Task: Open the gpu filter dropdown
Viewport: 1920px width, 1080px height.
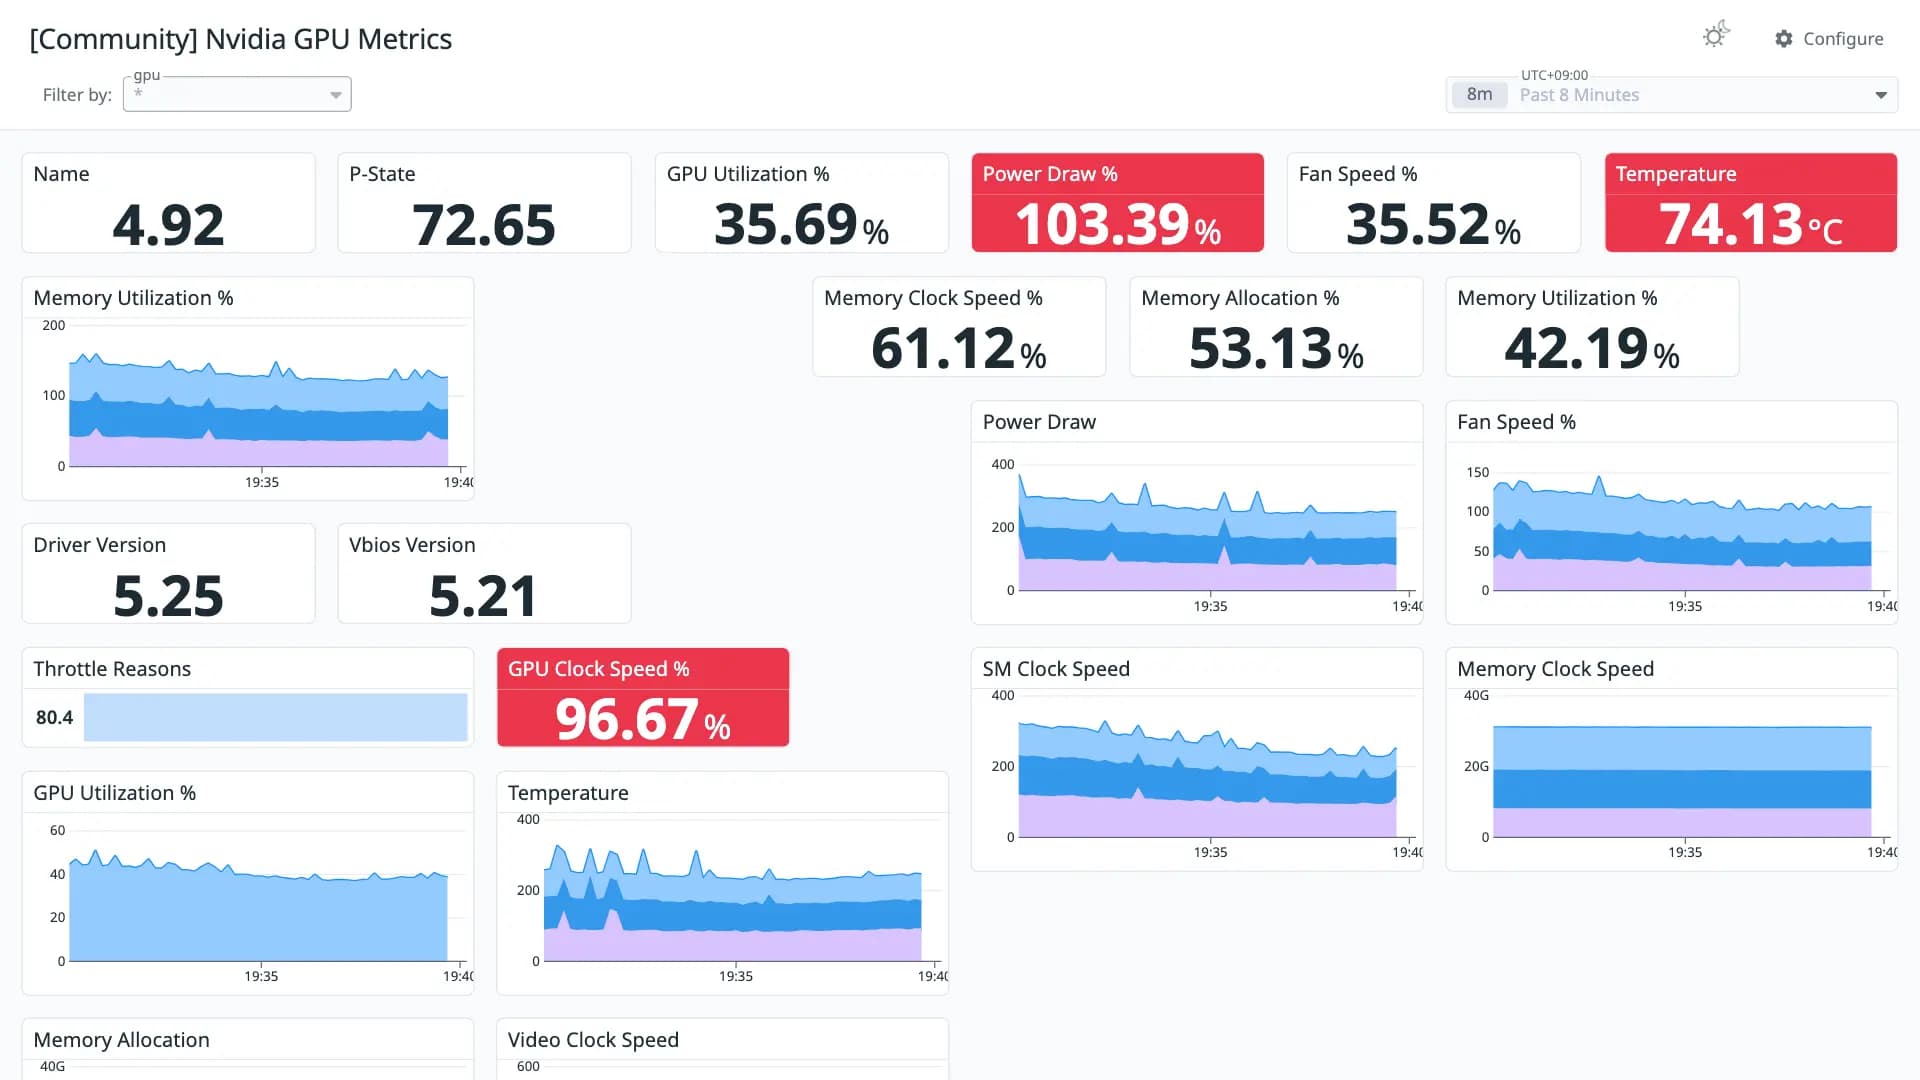Action: 336,95
